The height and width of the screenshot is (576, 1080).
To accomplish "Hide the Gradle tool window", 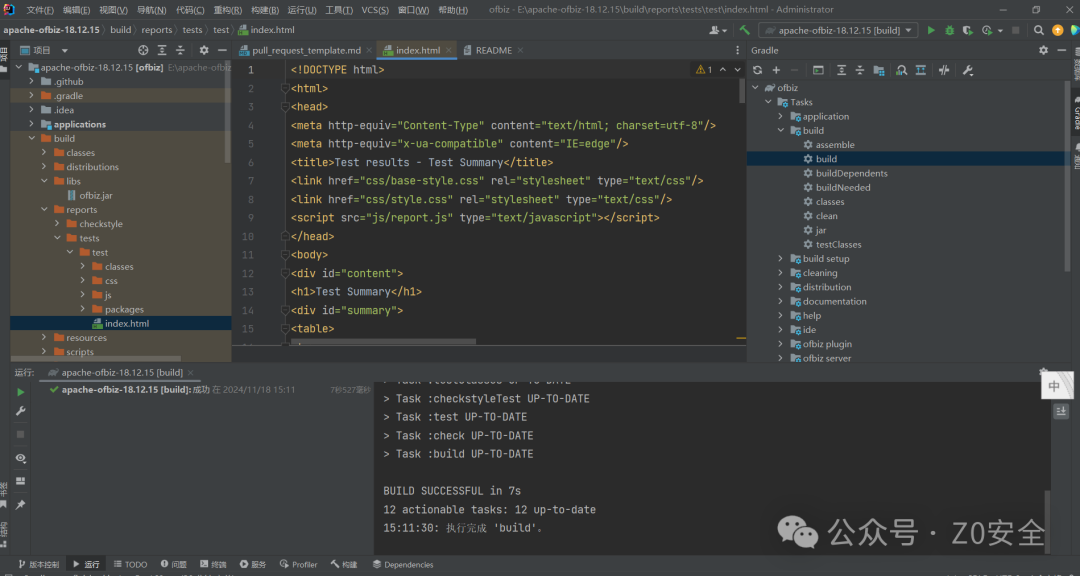I will point(1061,50).
